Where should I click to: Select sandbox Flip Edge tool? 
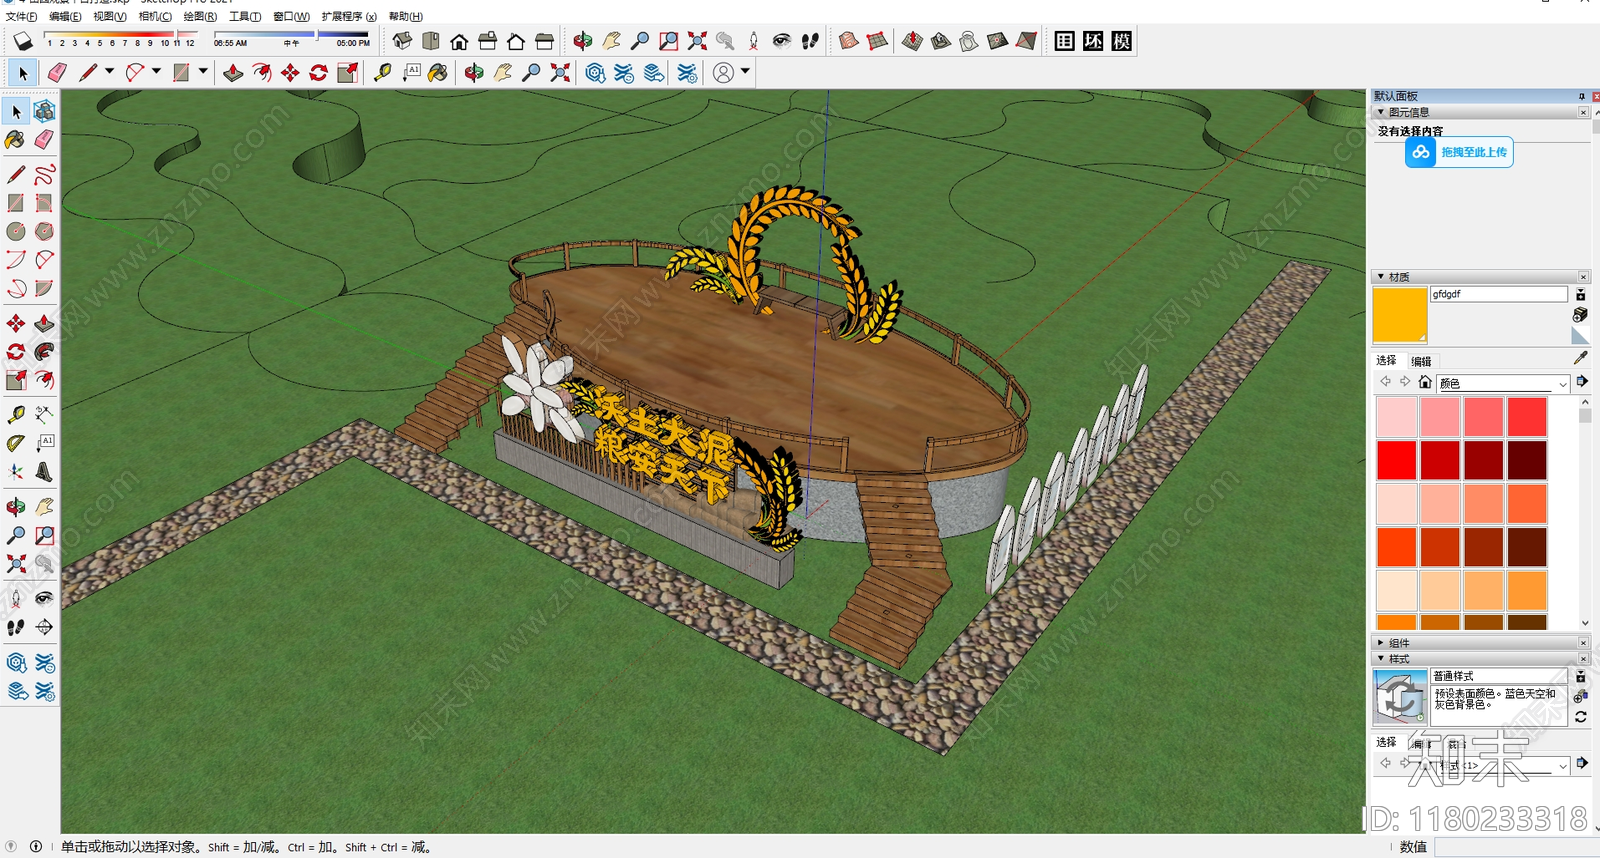1026,41
